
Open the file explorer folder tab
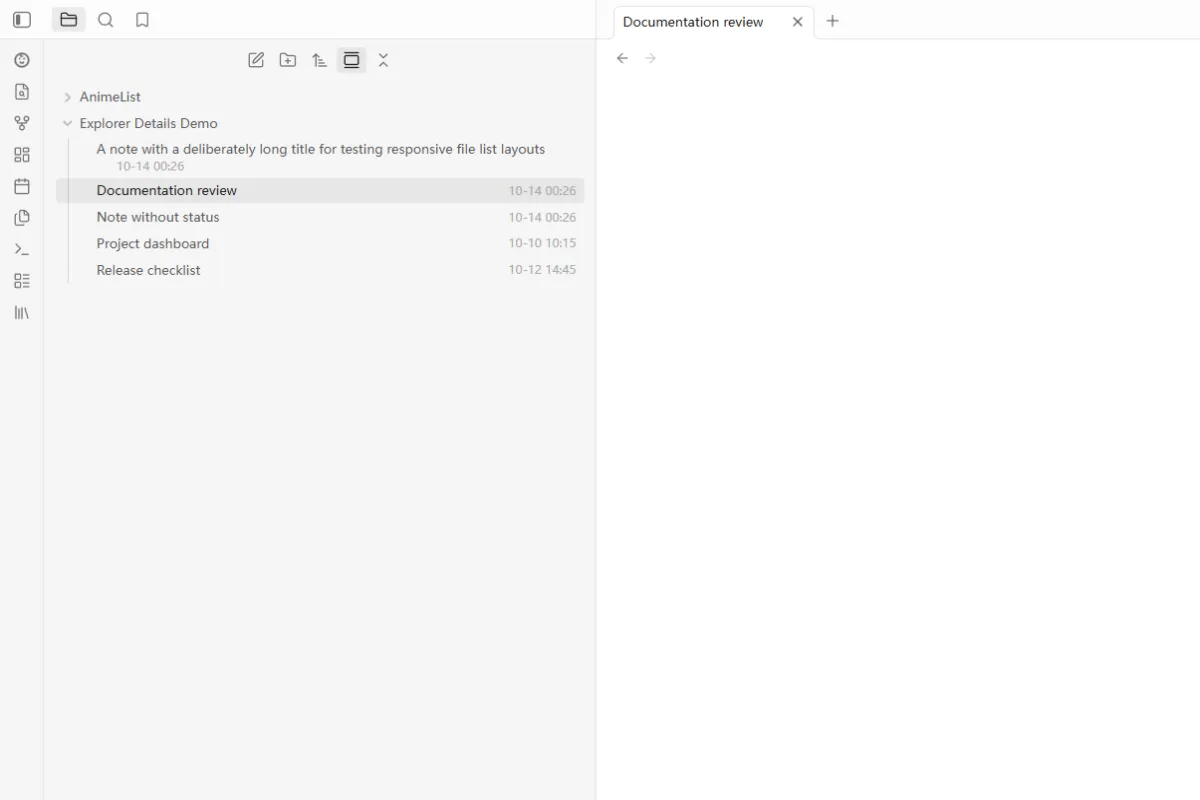69,20
